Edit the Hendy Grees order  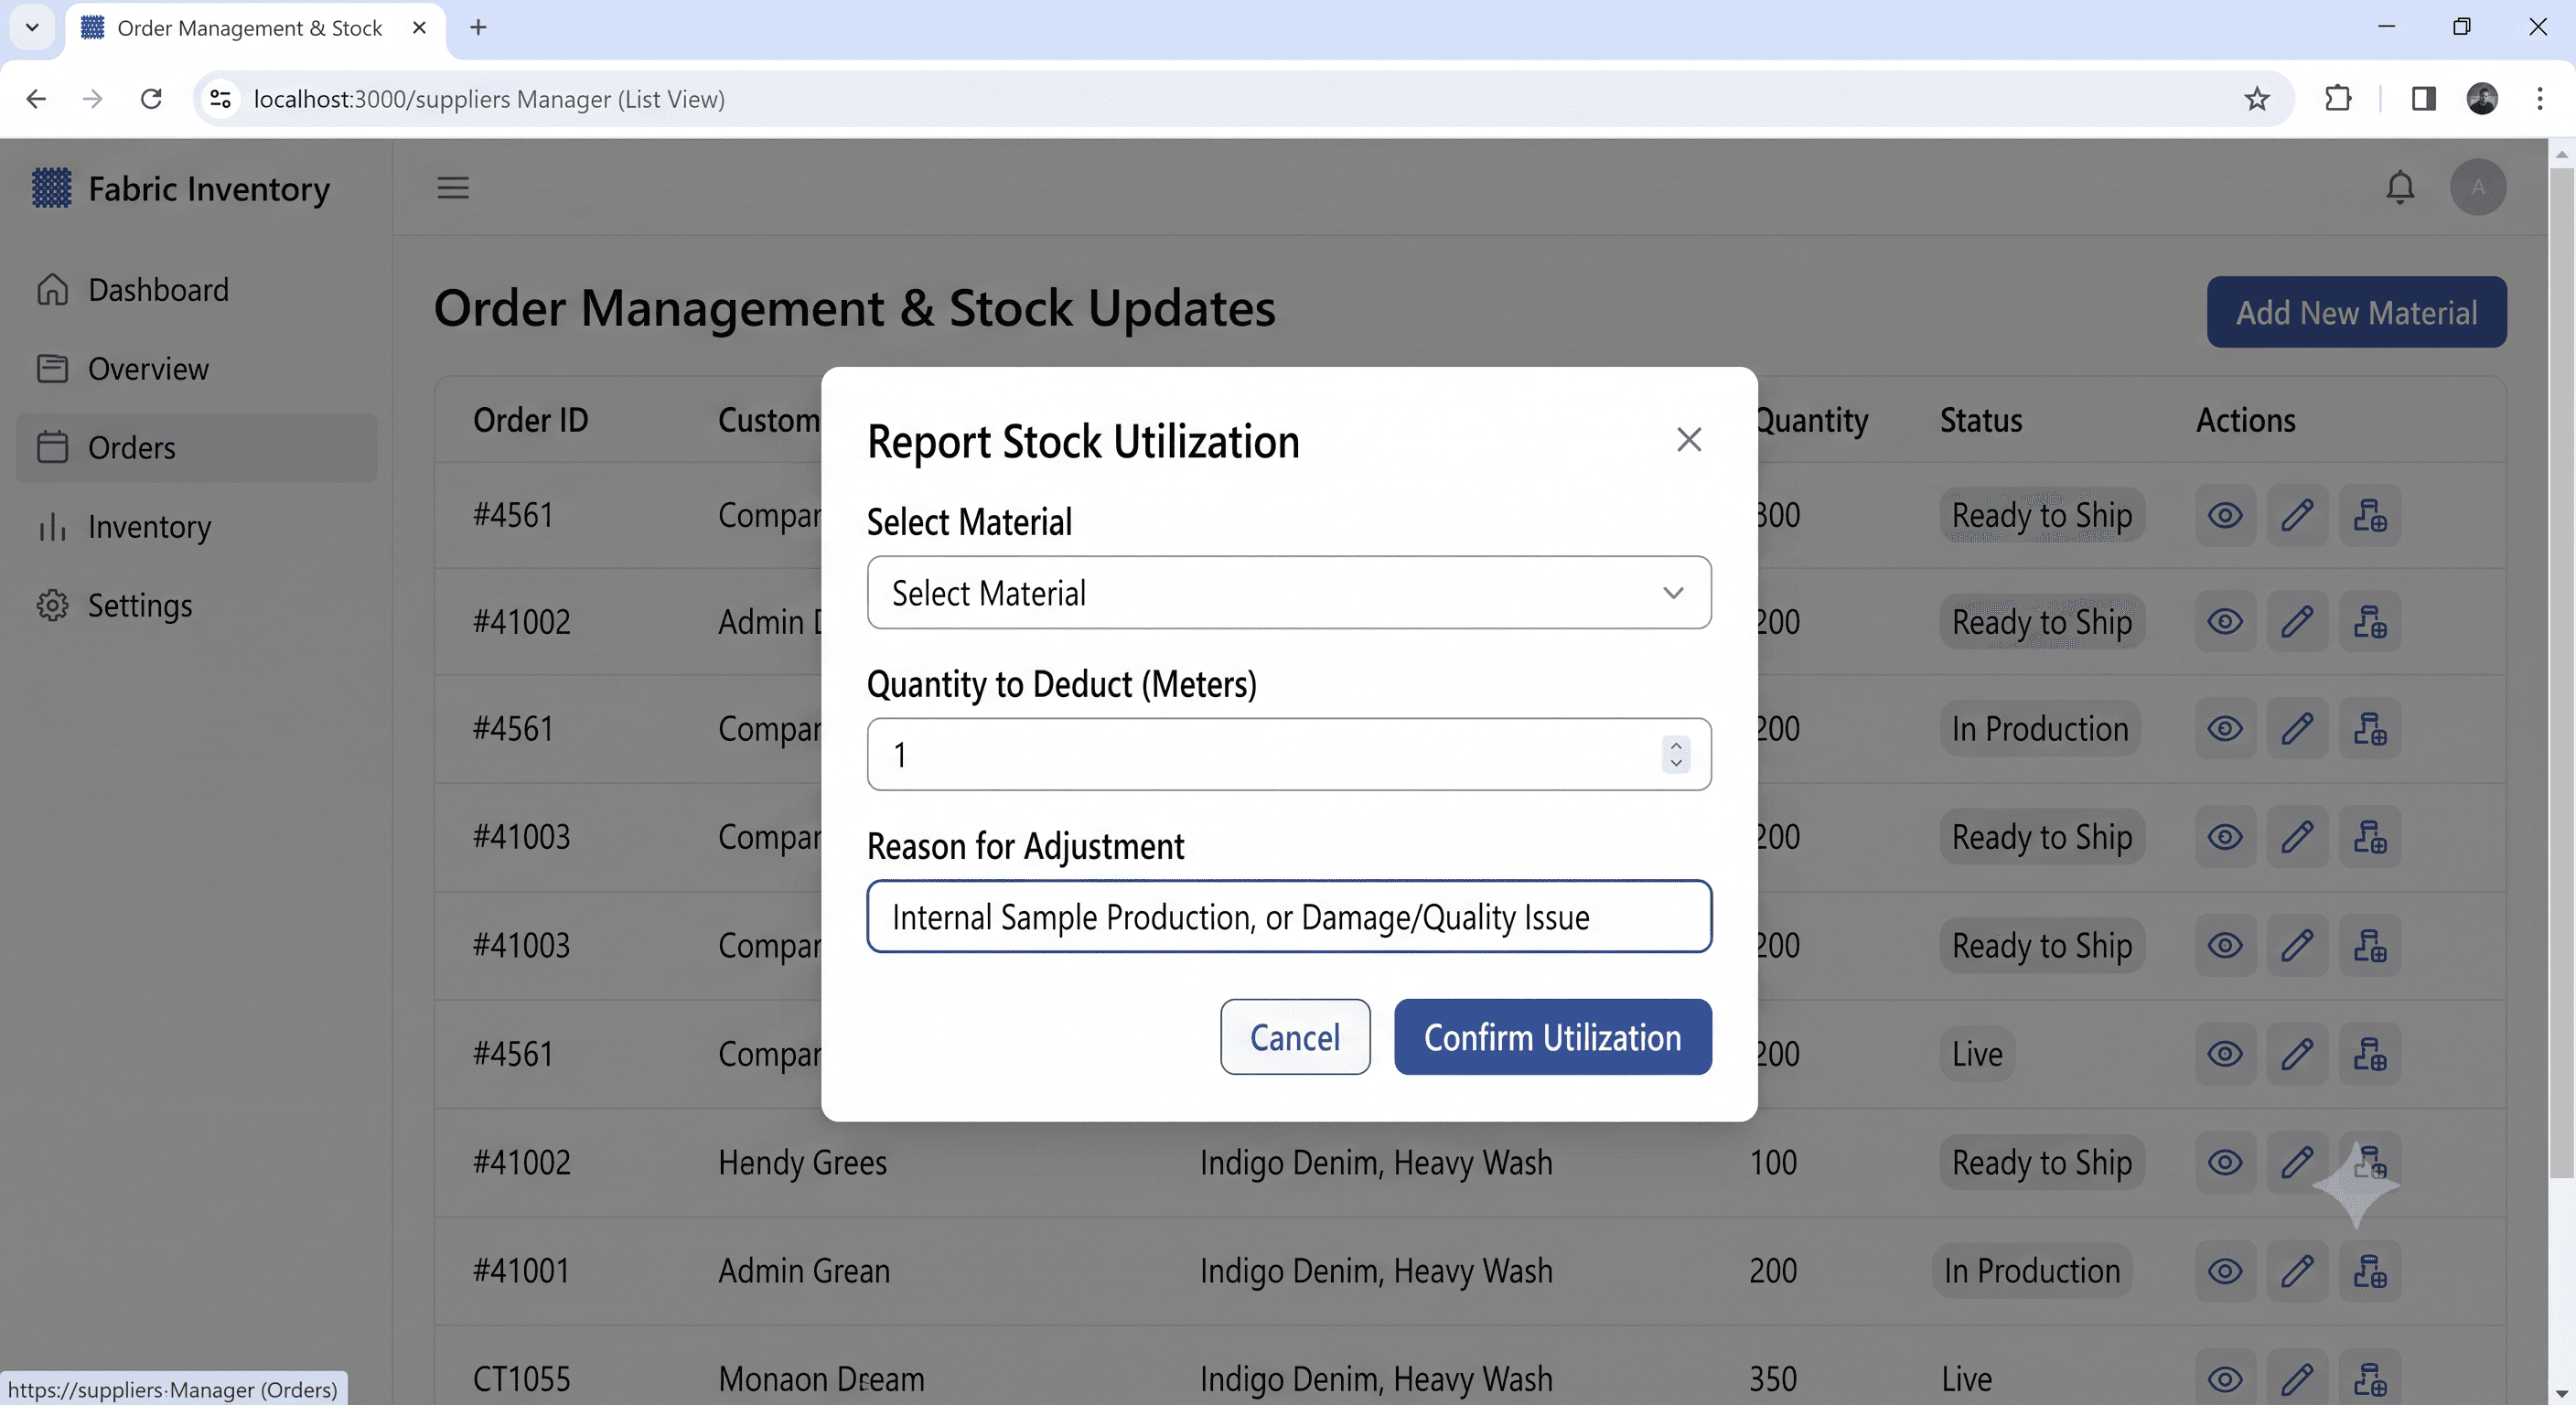coord(2297,1163)
